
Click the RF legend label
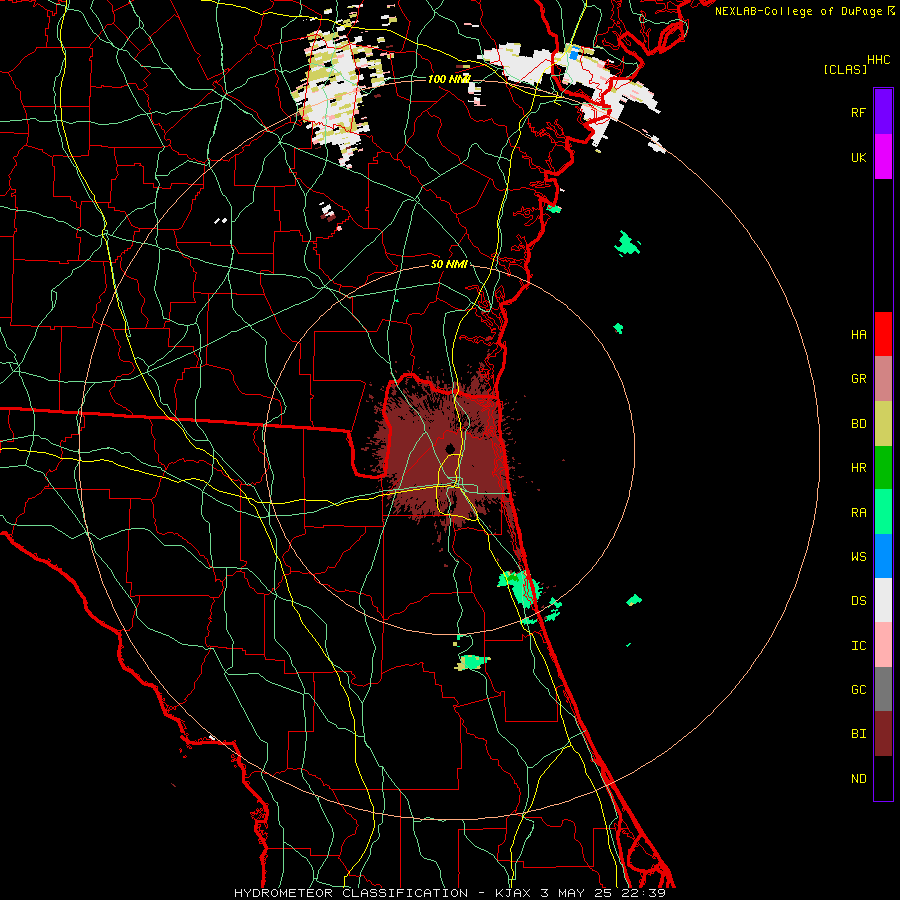pyautogui.click(x=858, y=113)
